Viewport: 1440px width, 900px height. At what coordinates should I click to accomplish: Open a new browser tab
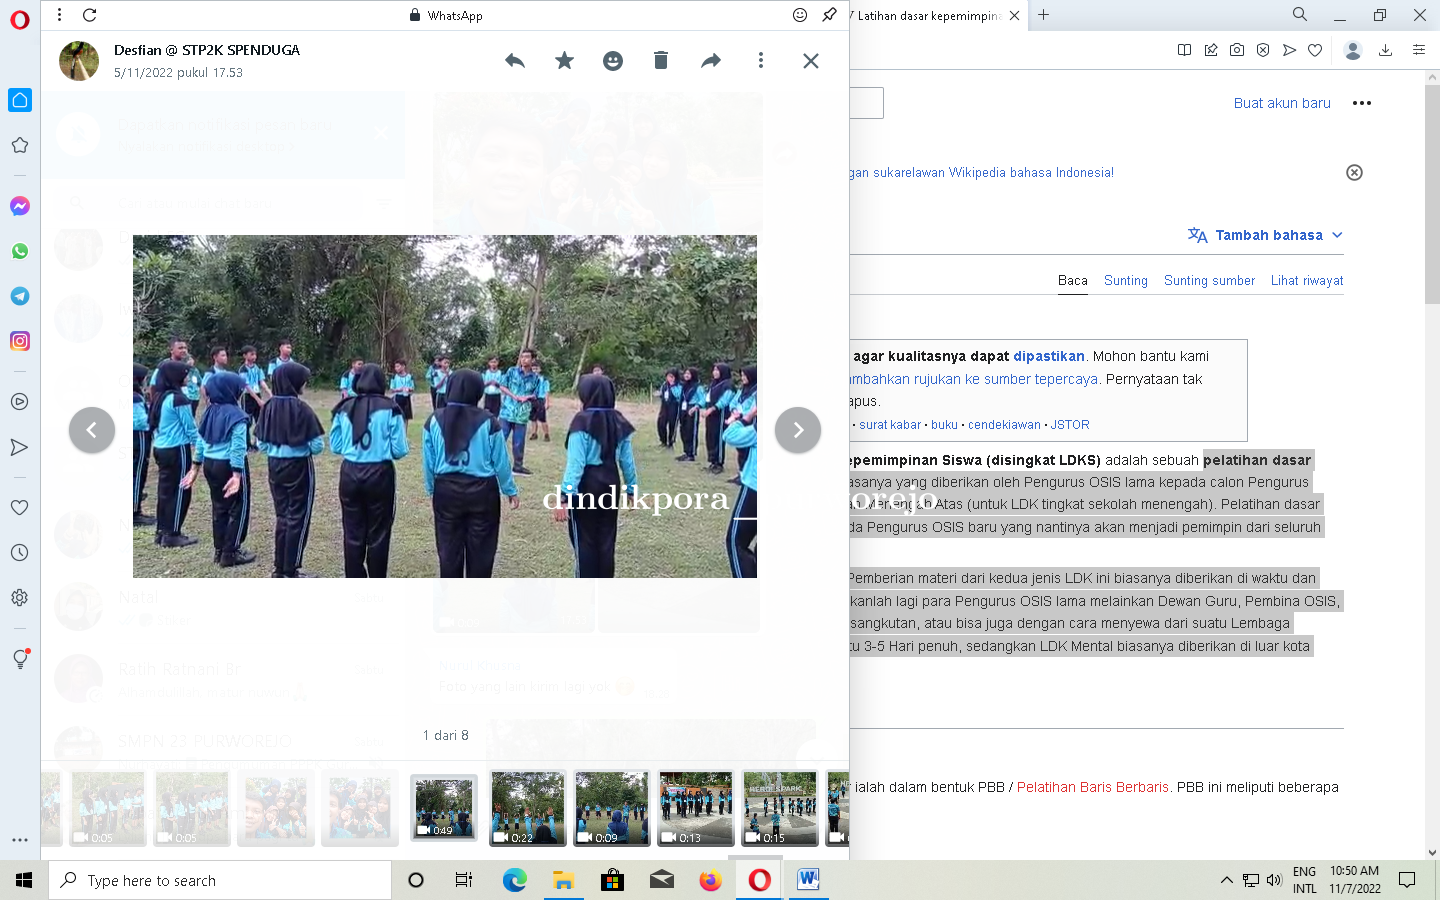point(1044,15)
